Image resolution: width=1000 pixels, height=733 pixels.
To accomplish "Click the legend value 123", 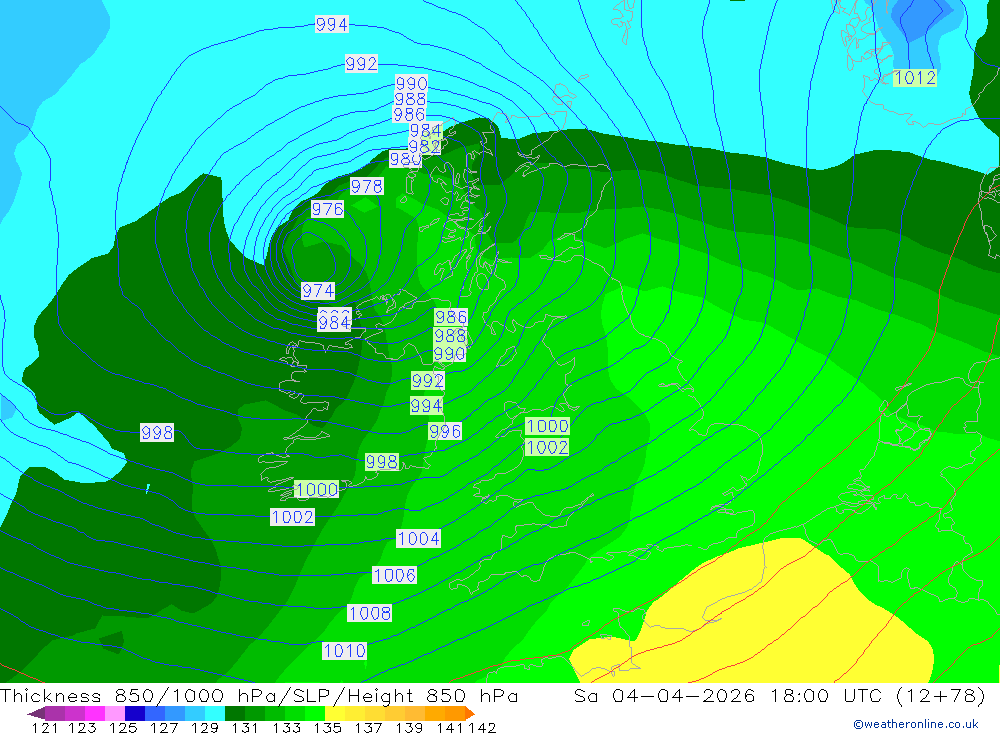I will point(82,727).
